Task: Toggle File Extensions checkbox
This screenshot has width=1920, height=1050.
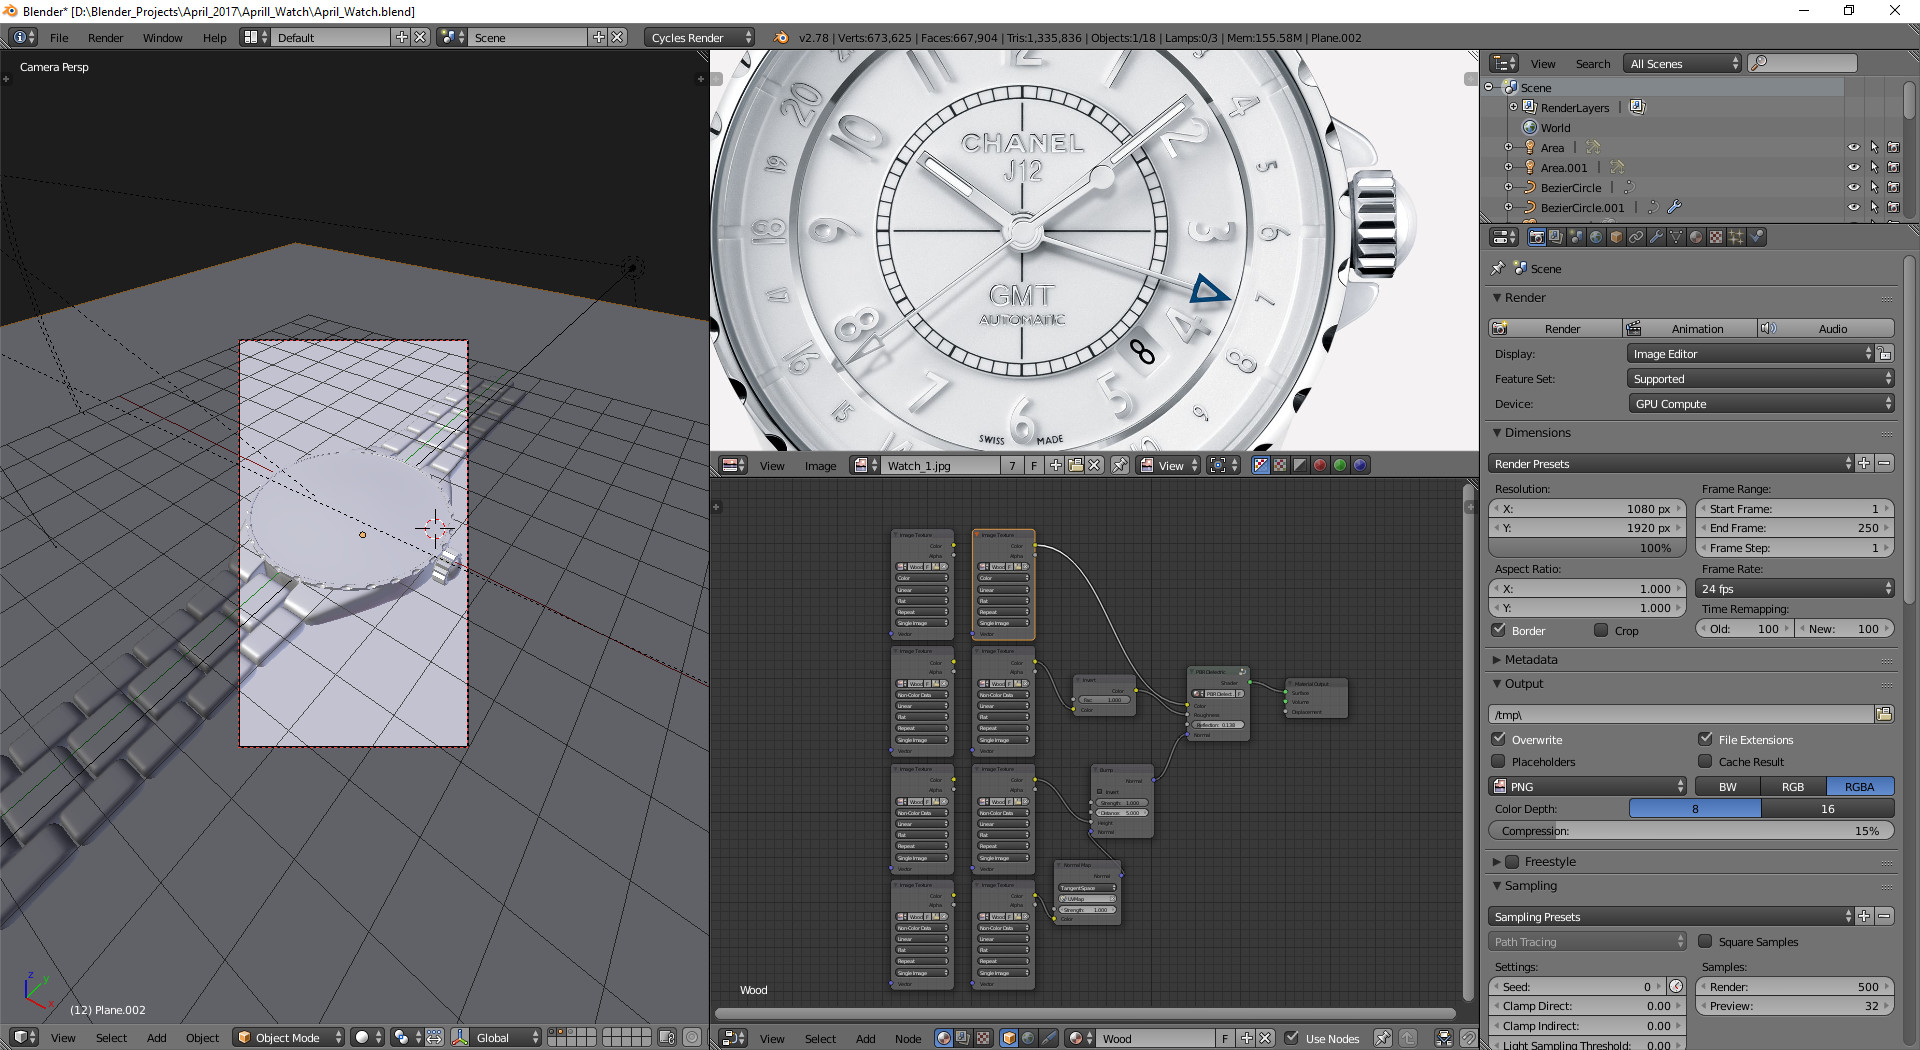Action: (1706, 739)
